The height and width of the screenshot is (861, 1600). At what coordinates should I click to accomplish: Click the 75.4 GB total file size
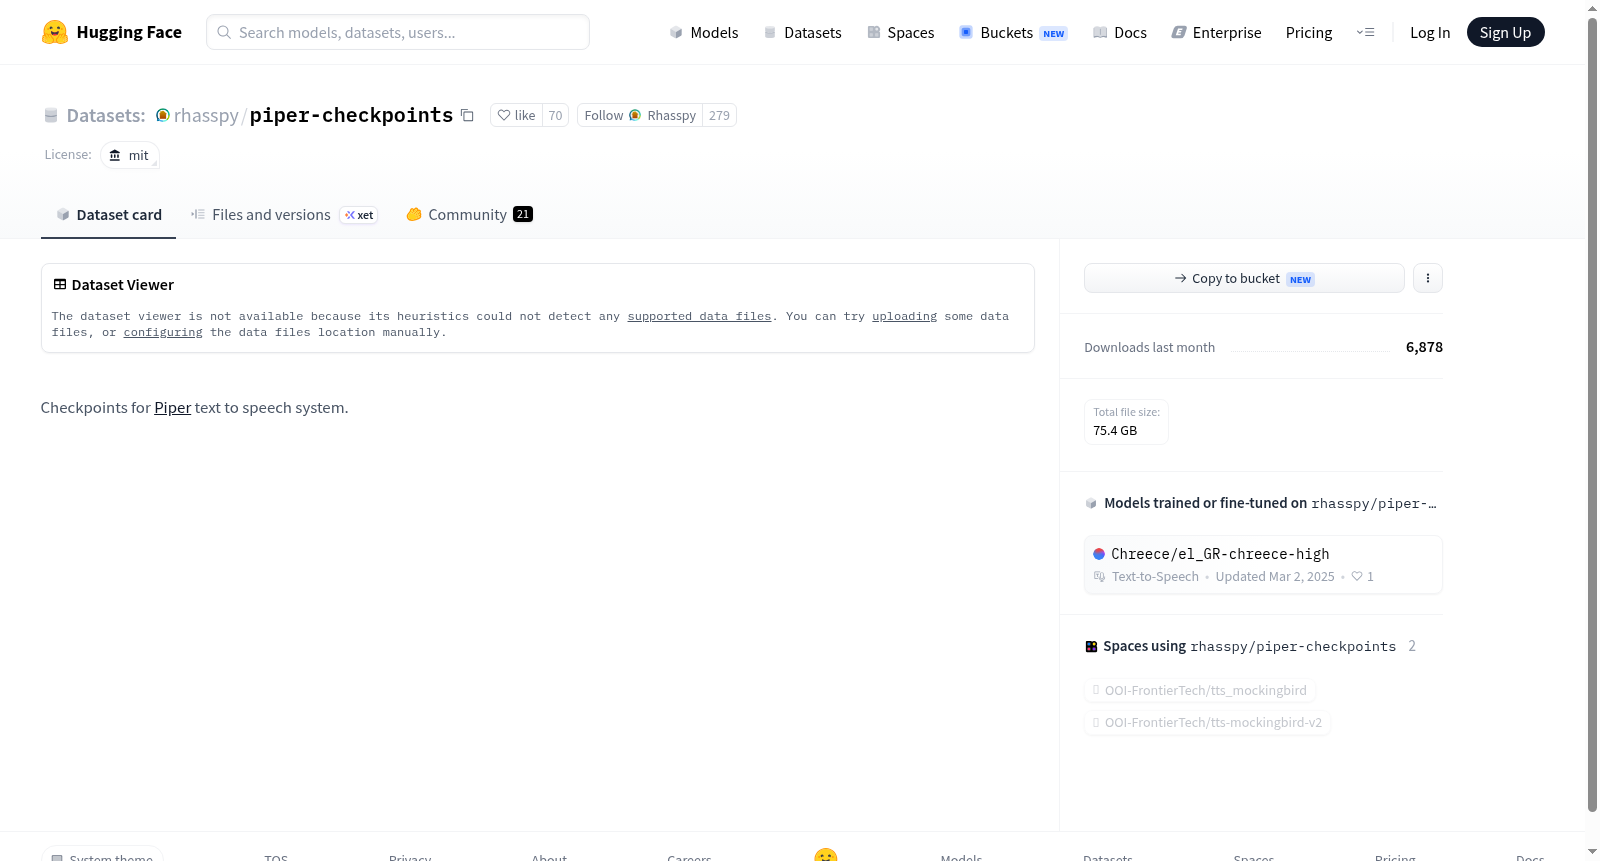tap(1115, 431)
